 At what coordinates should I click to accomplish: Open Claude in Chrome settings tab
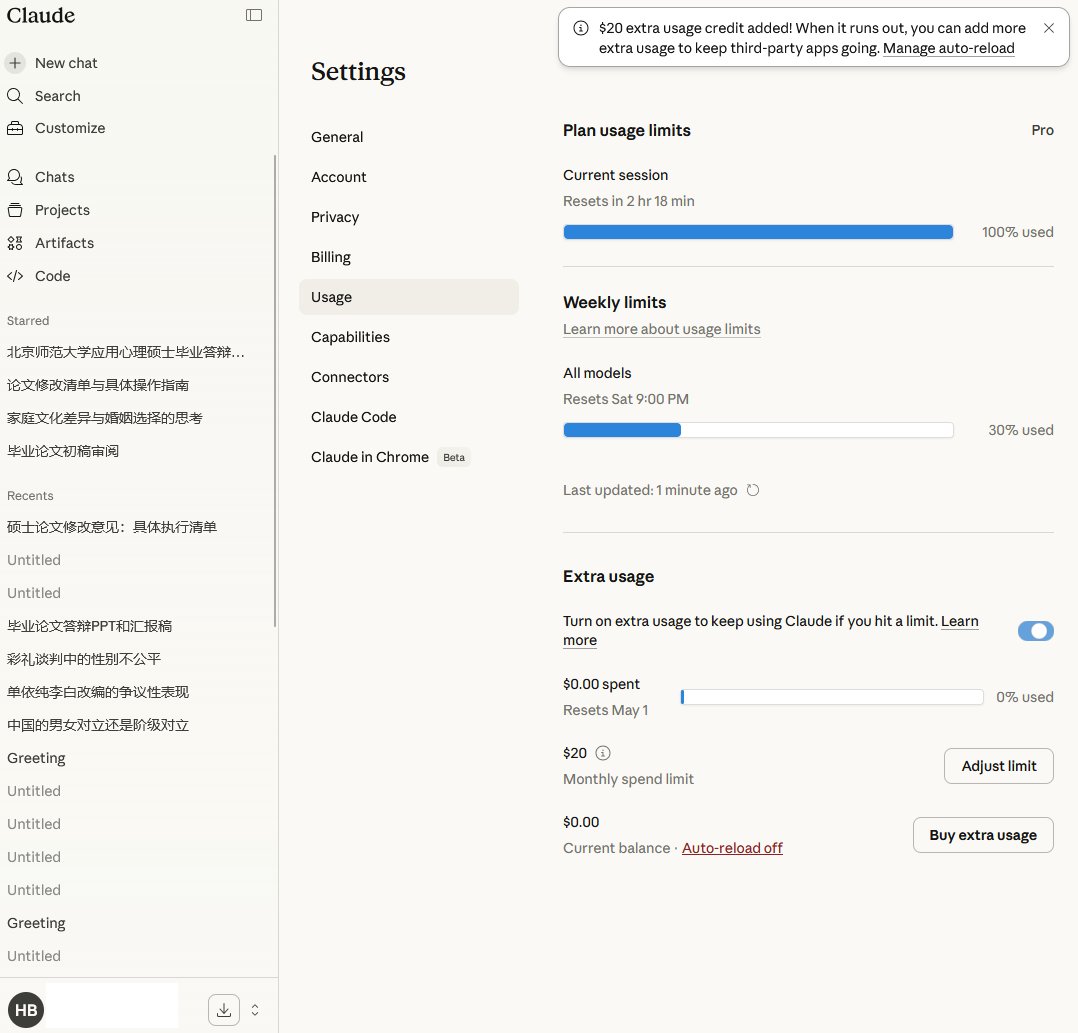point(408,457)
